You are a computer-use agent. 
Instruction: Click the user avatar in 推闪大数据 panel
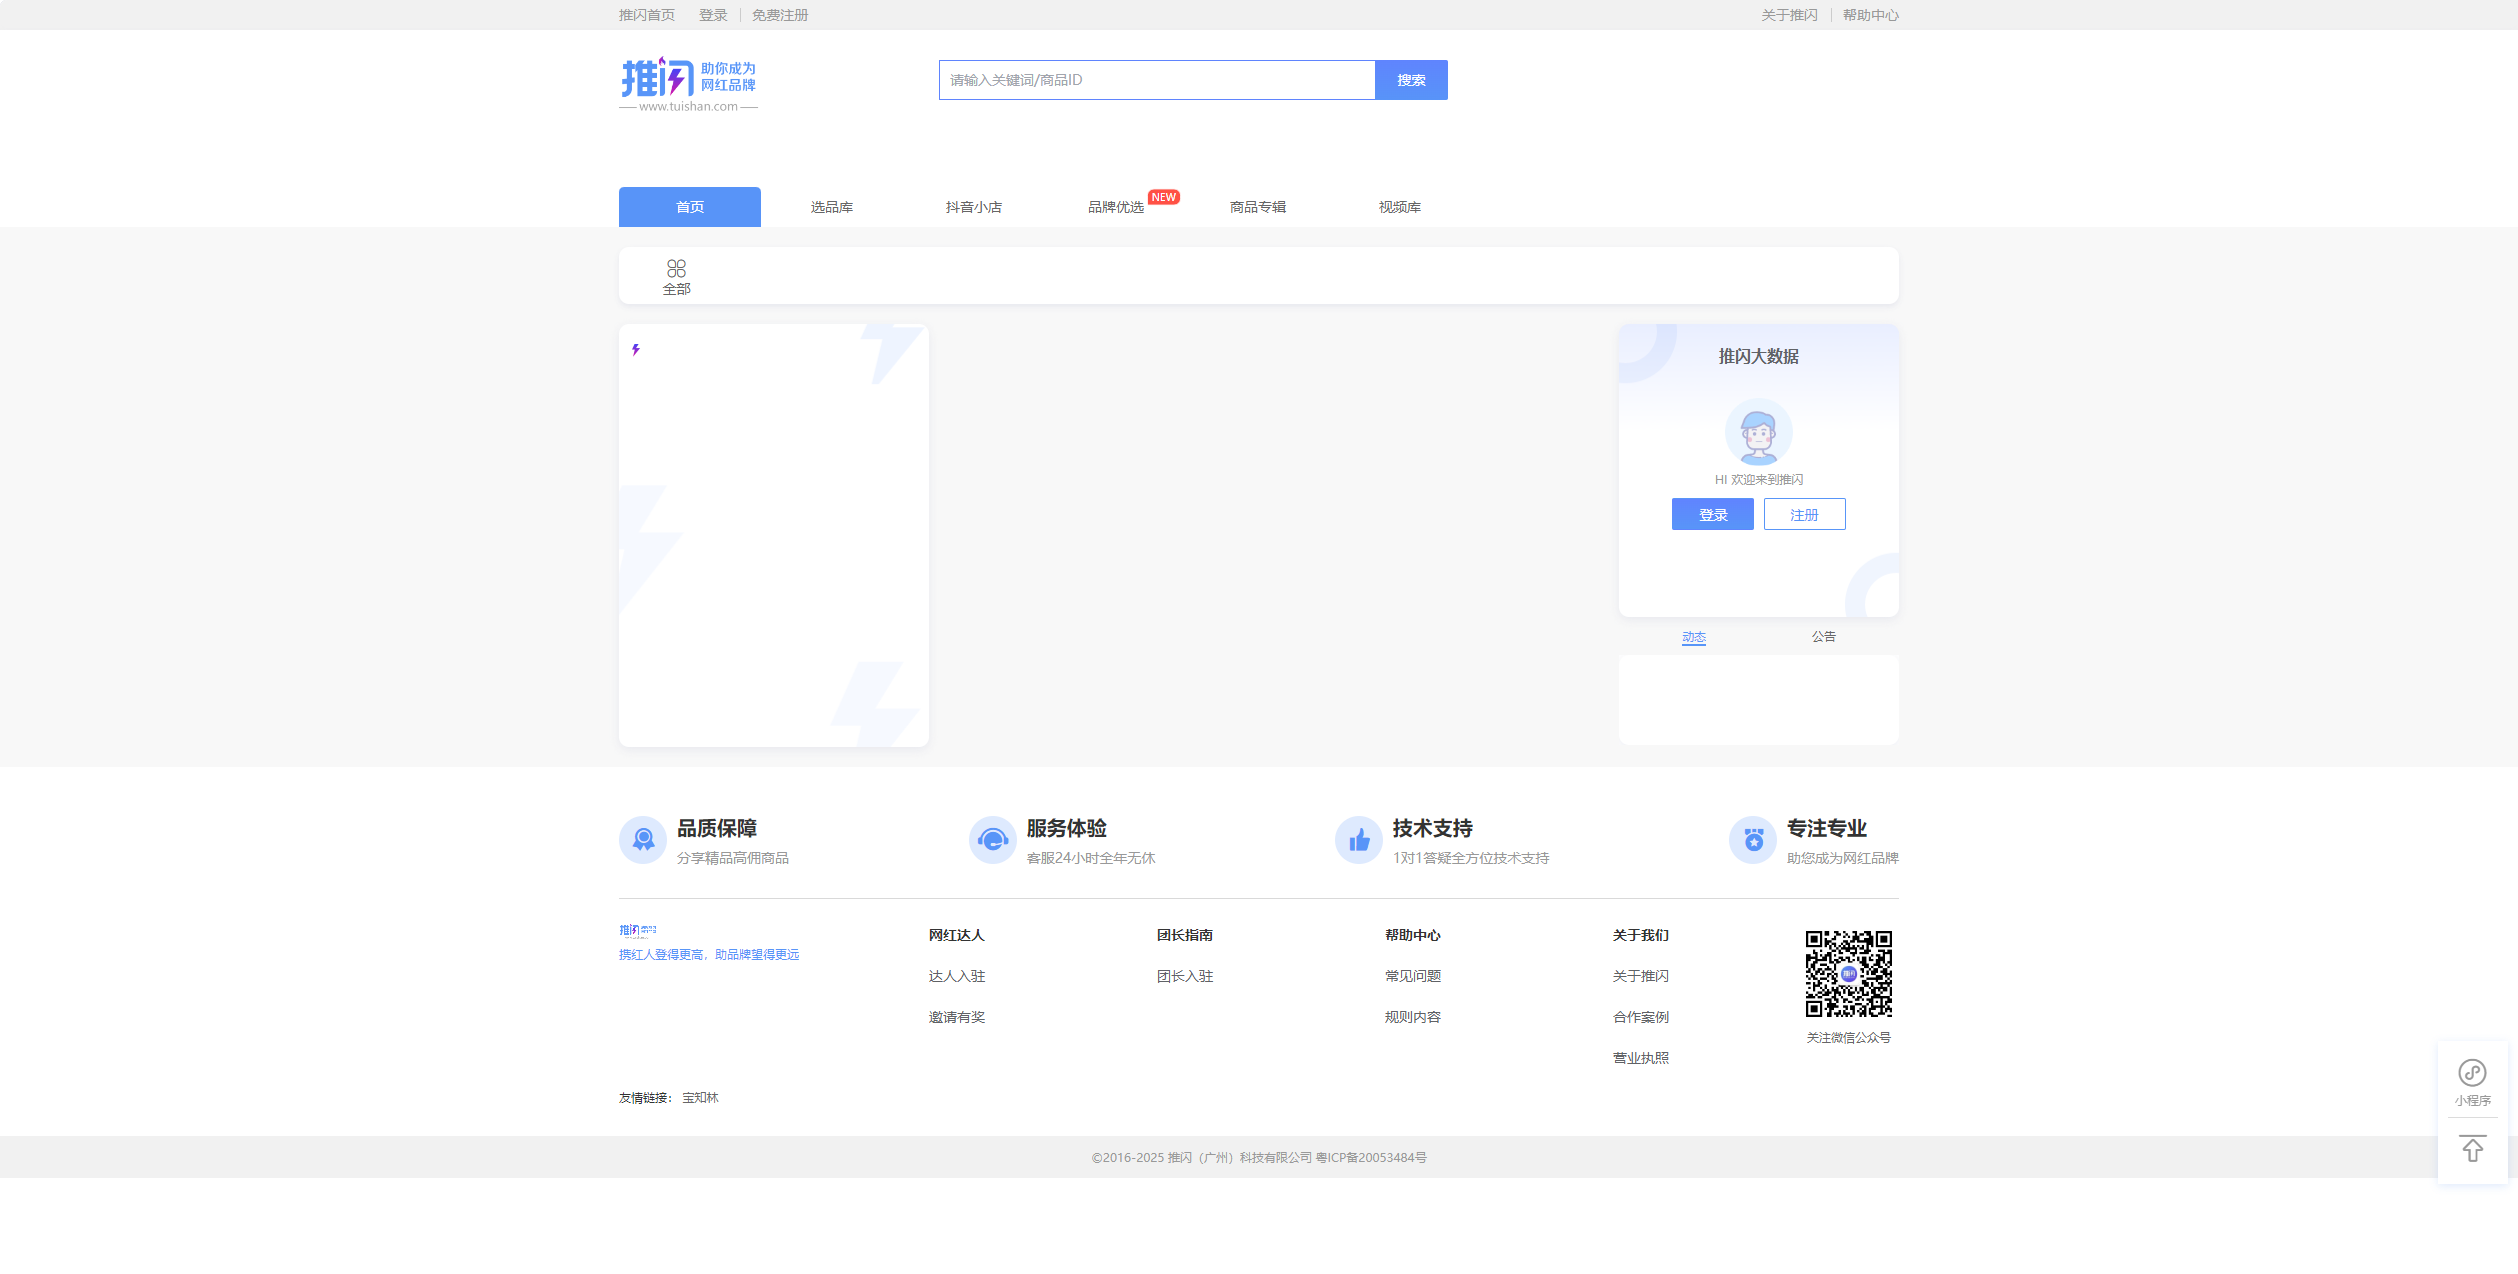click(1758, 432)
